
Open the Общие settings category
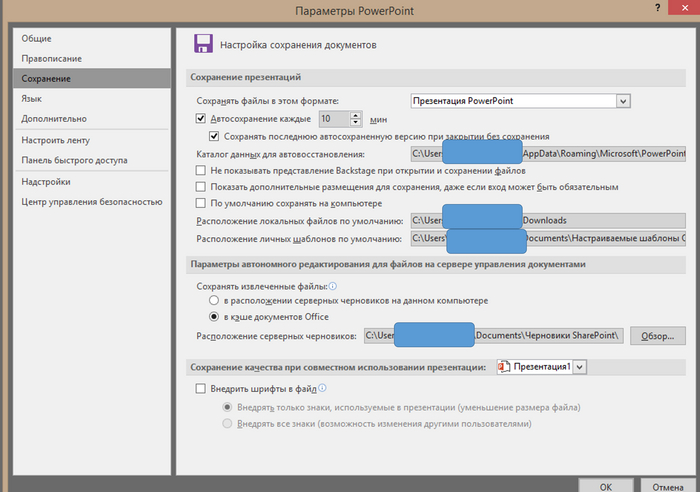pos(37,38)
